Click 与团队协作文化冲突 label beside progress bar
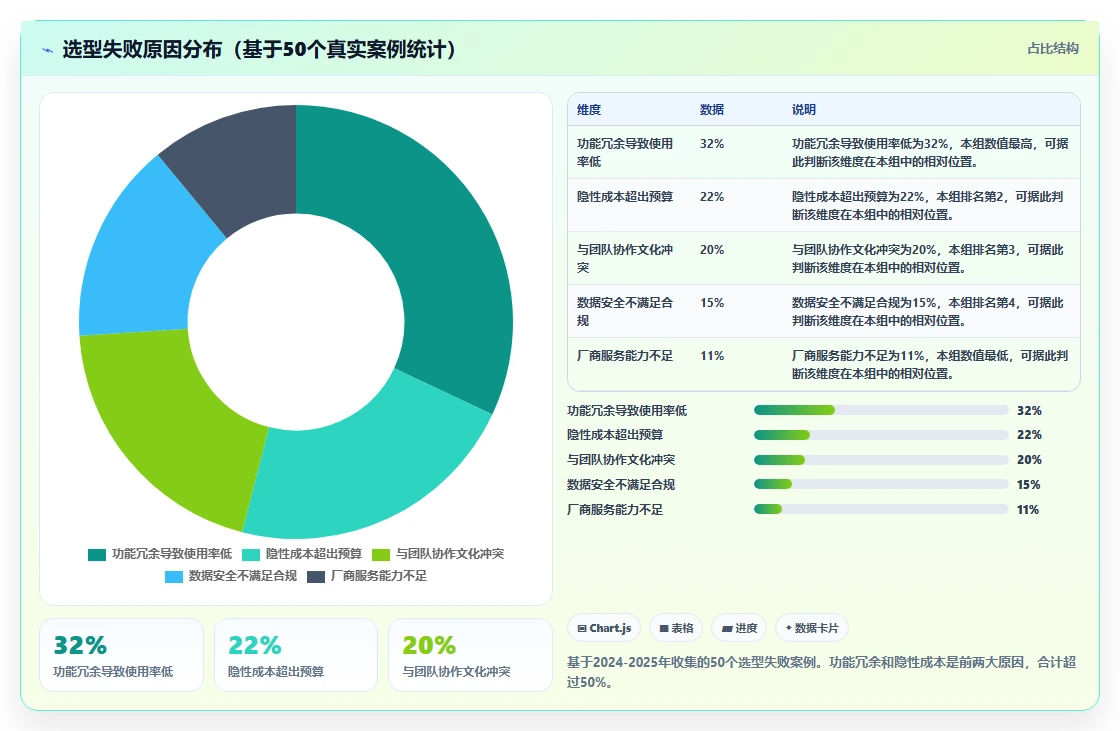Viewport: 1120px width, 731px height. 621,459
